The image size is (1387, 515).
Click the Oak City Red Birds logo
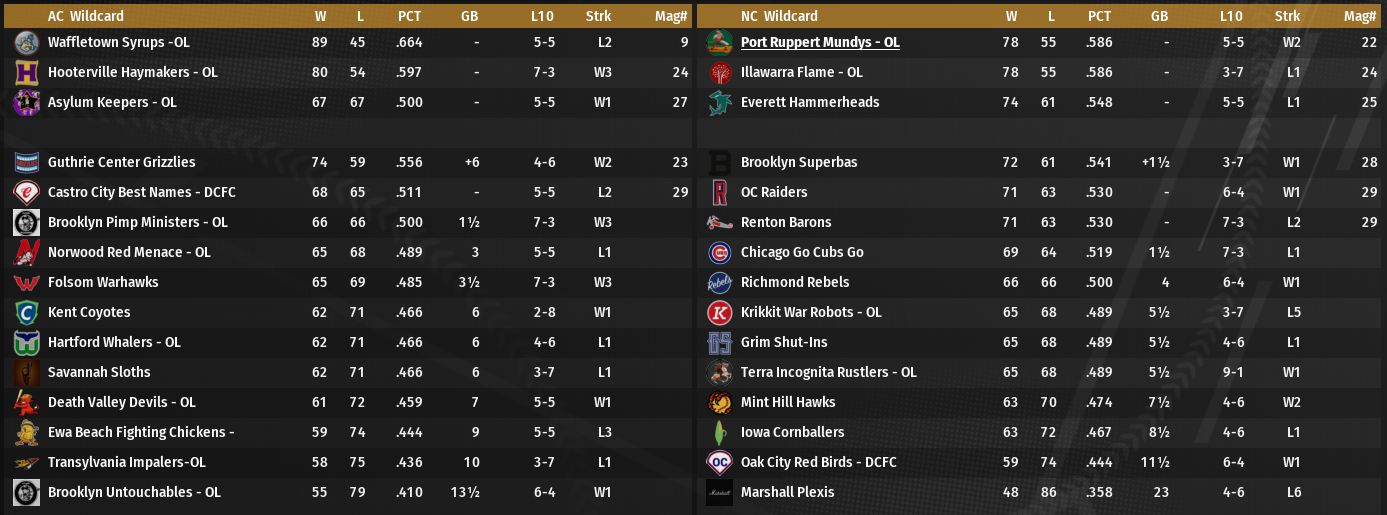tap(720, 462)
